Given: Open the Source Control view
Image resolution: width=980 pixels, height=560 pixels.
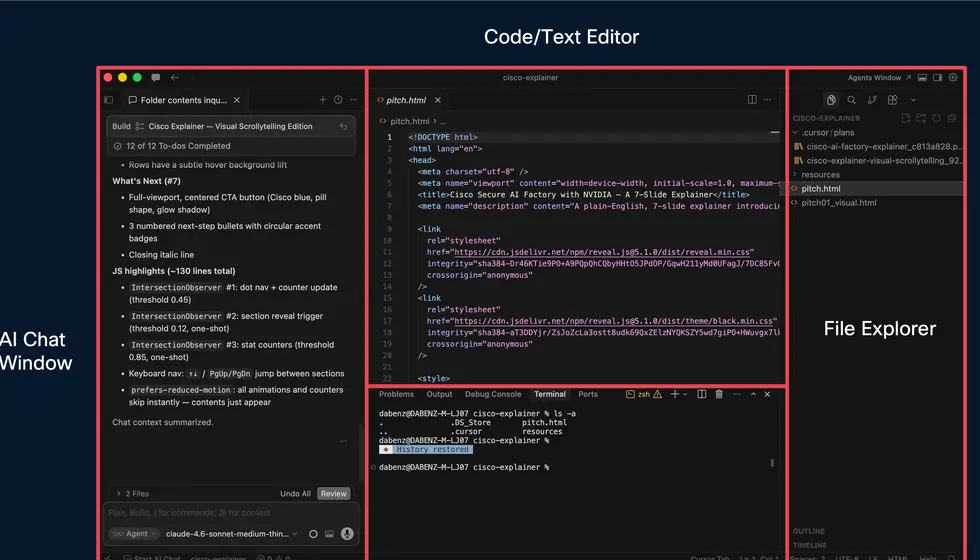Looking at the screenshot, I should tap(872, 100).
